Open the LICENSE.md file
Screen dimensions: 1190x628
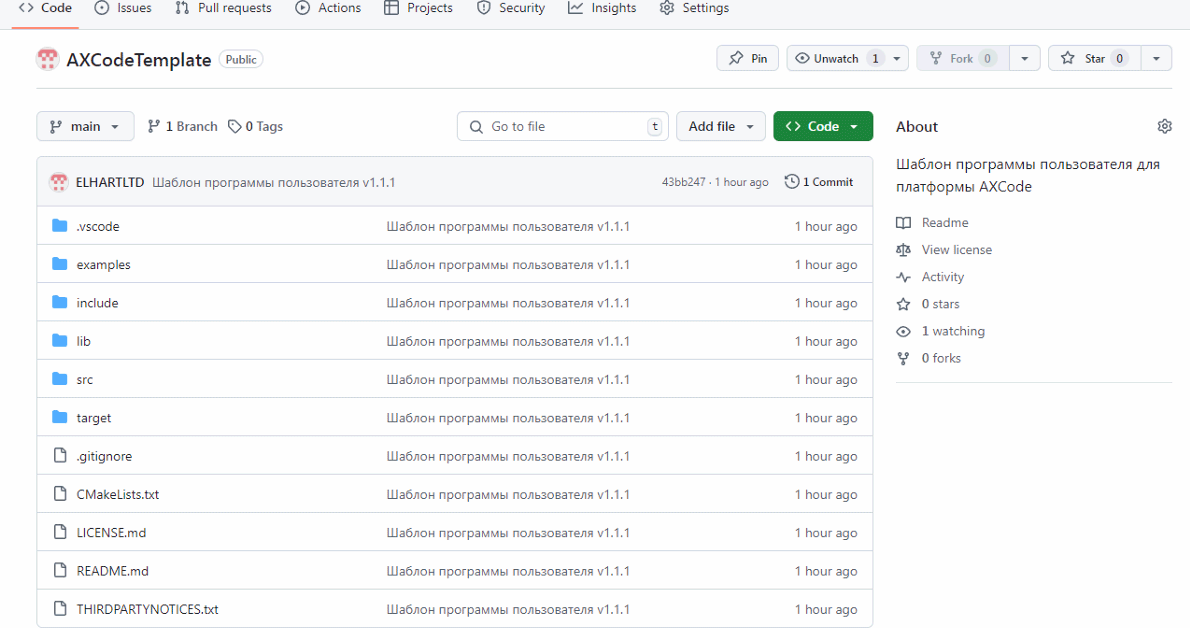click(x=112, y=532)
